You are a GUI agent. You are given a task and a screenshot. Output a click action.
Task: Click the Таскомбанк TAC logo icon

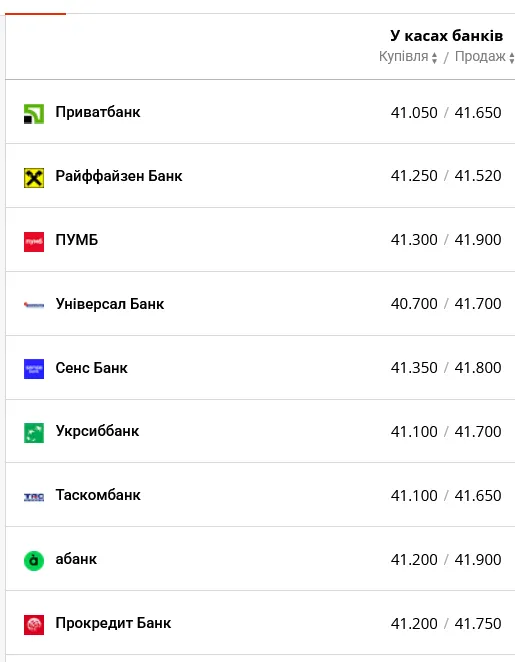[34, 497]
